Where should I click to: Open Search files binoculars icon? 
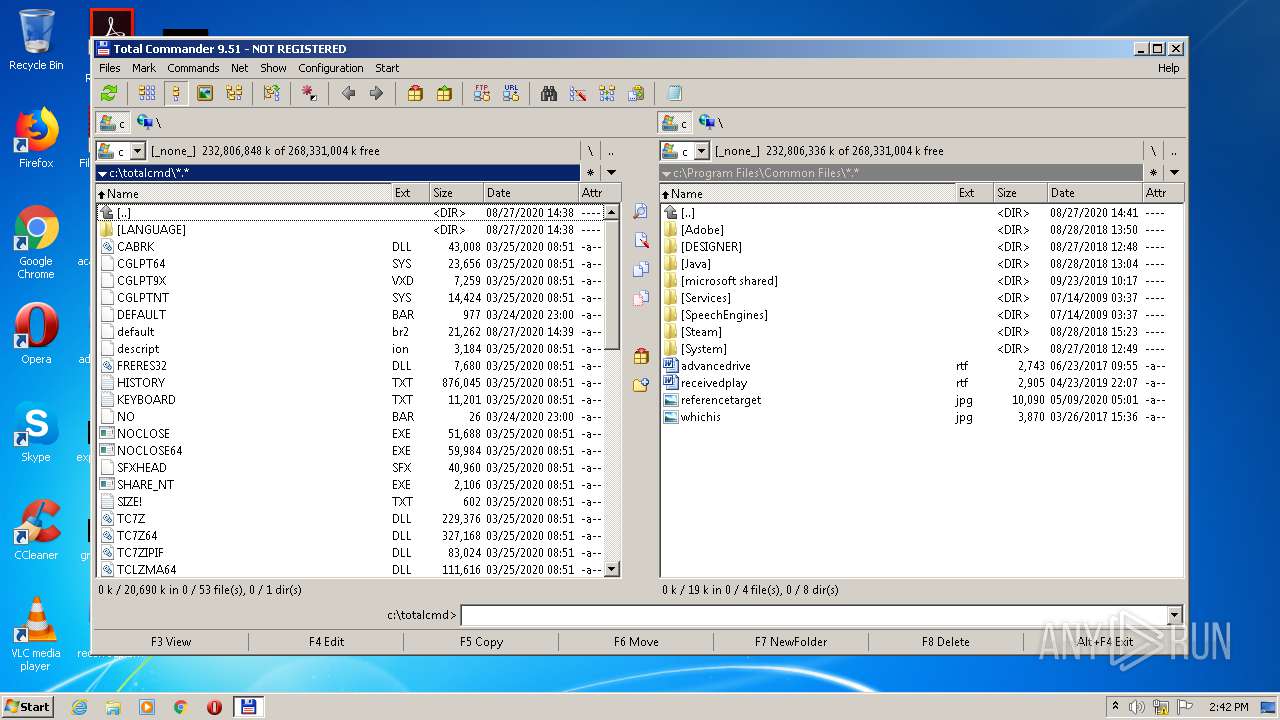pos(549,93)
